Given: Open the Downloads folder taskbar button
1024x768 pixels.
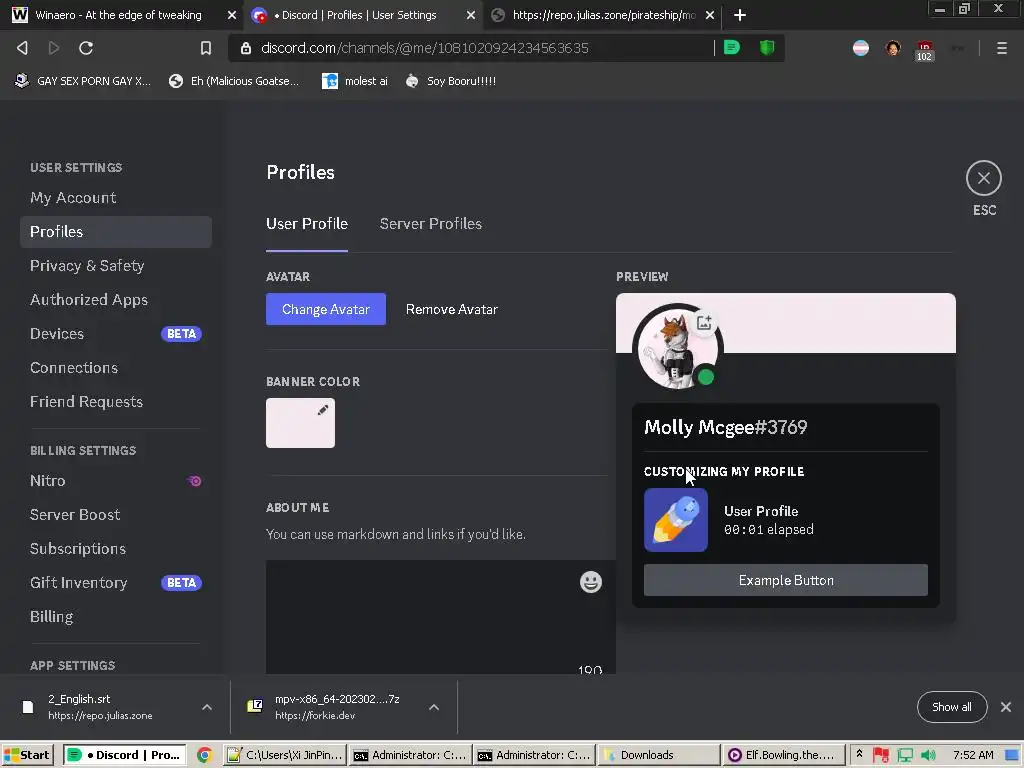Looking at the screenshot, I should pyautogui.click(x=660, y=755).
